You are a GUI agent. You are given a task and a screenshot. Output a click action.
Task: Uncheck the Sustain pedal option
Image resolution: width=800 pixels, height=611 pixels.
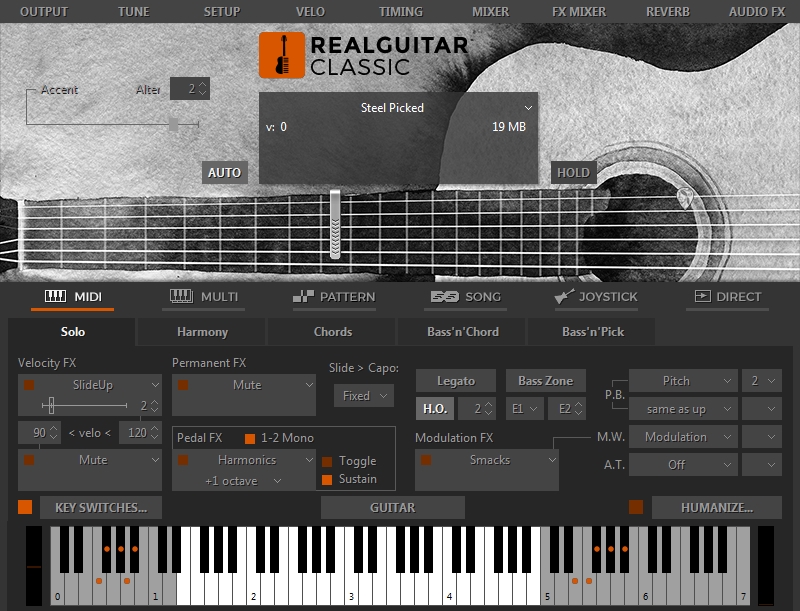(x=327, y=479)
